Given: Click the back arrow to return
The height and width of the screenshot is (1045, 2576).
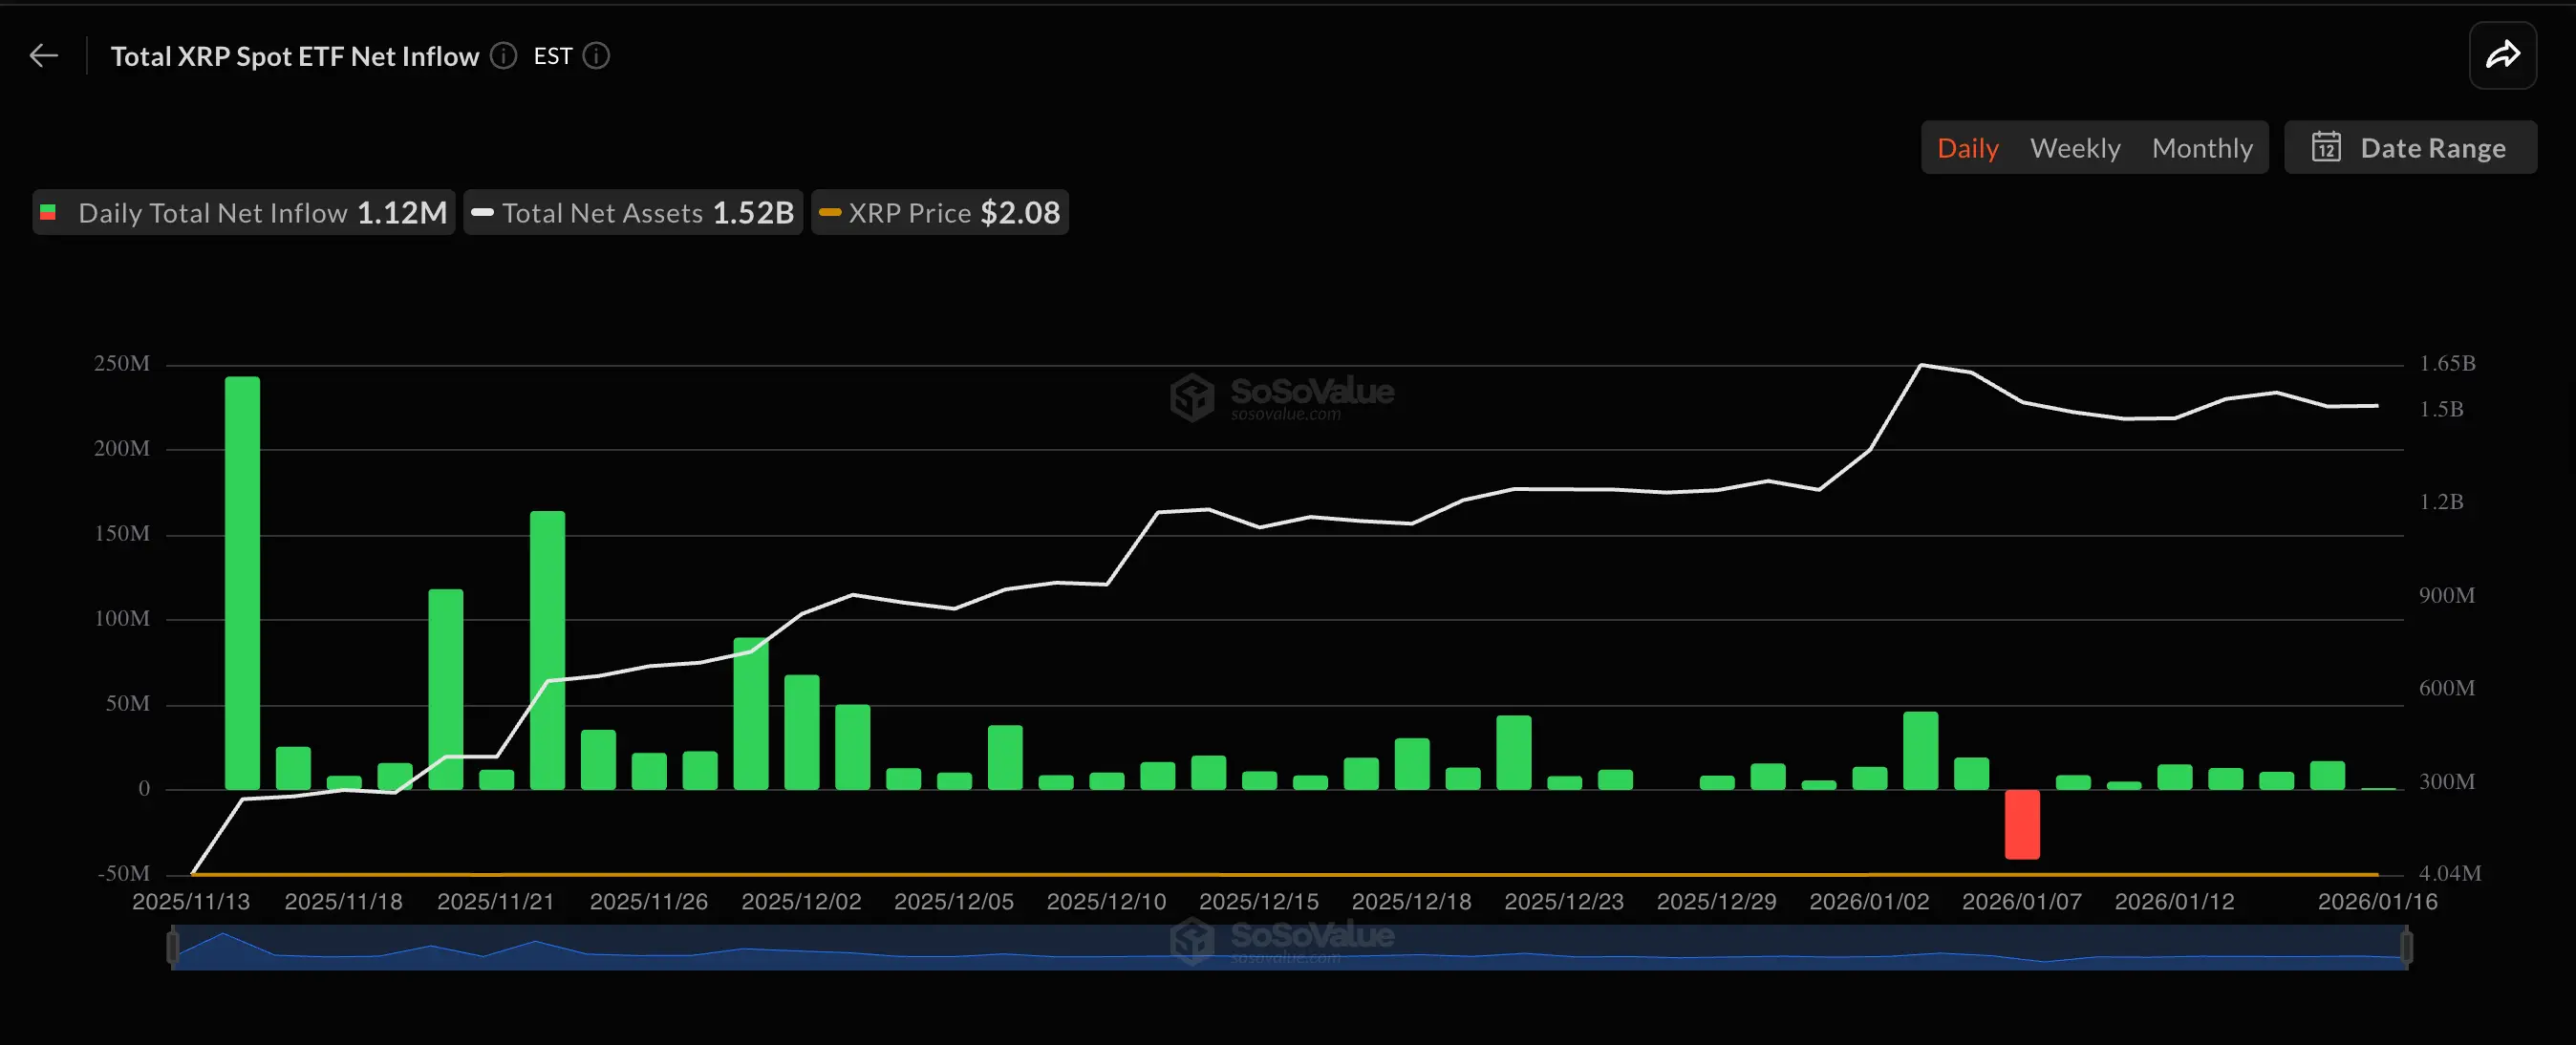Looking at the screenshot, I should (x=44, y=55).
